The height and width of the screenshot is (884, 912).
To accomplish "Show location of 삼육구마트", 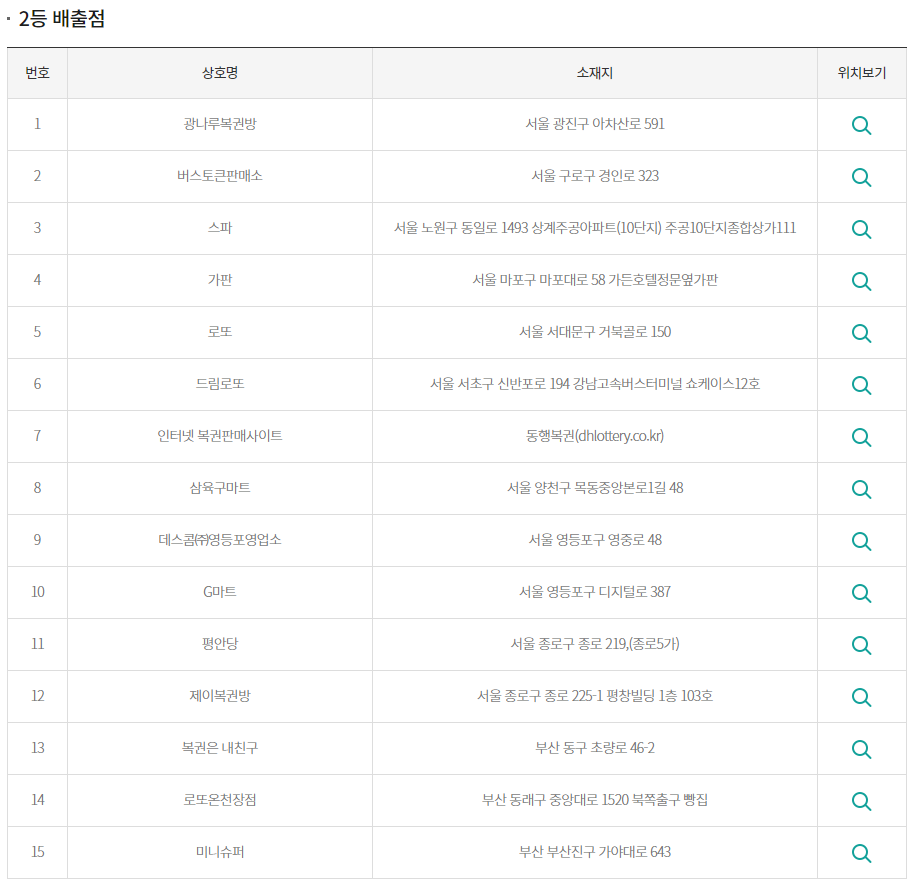I will pyautogui.click(x=861, y=489).
